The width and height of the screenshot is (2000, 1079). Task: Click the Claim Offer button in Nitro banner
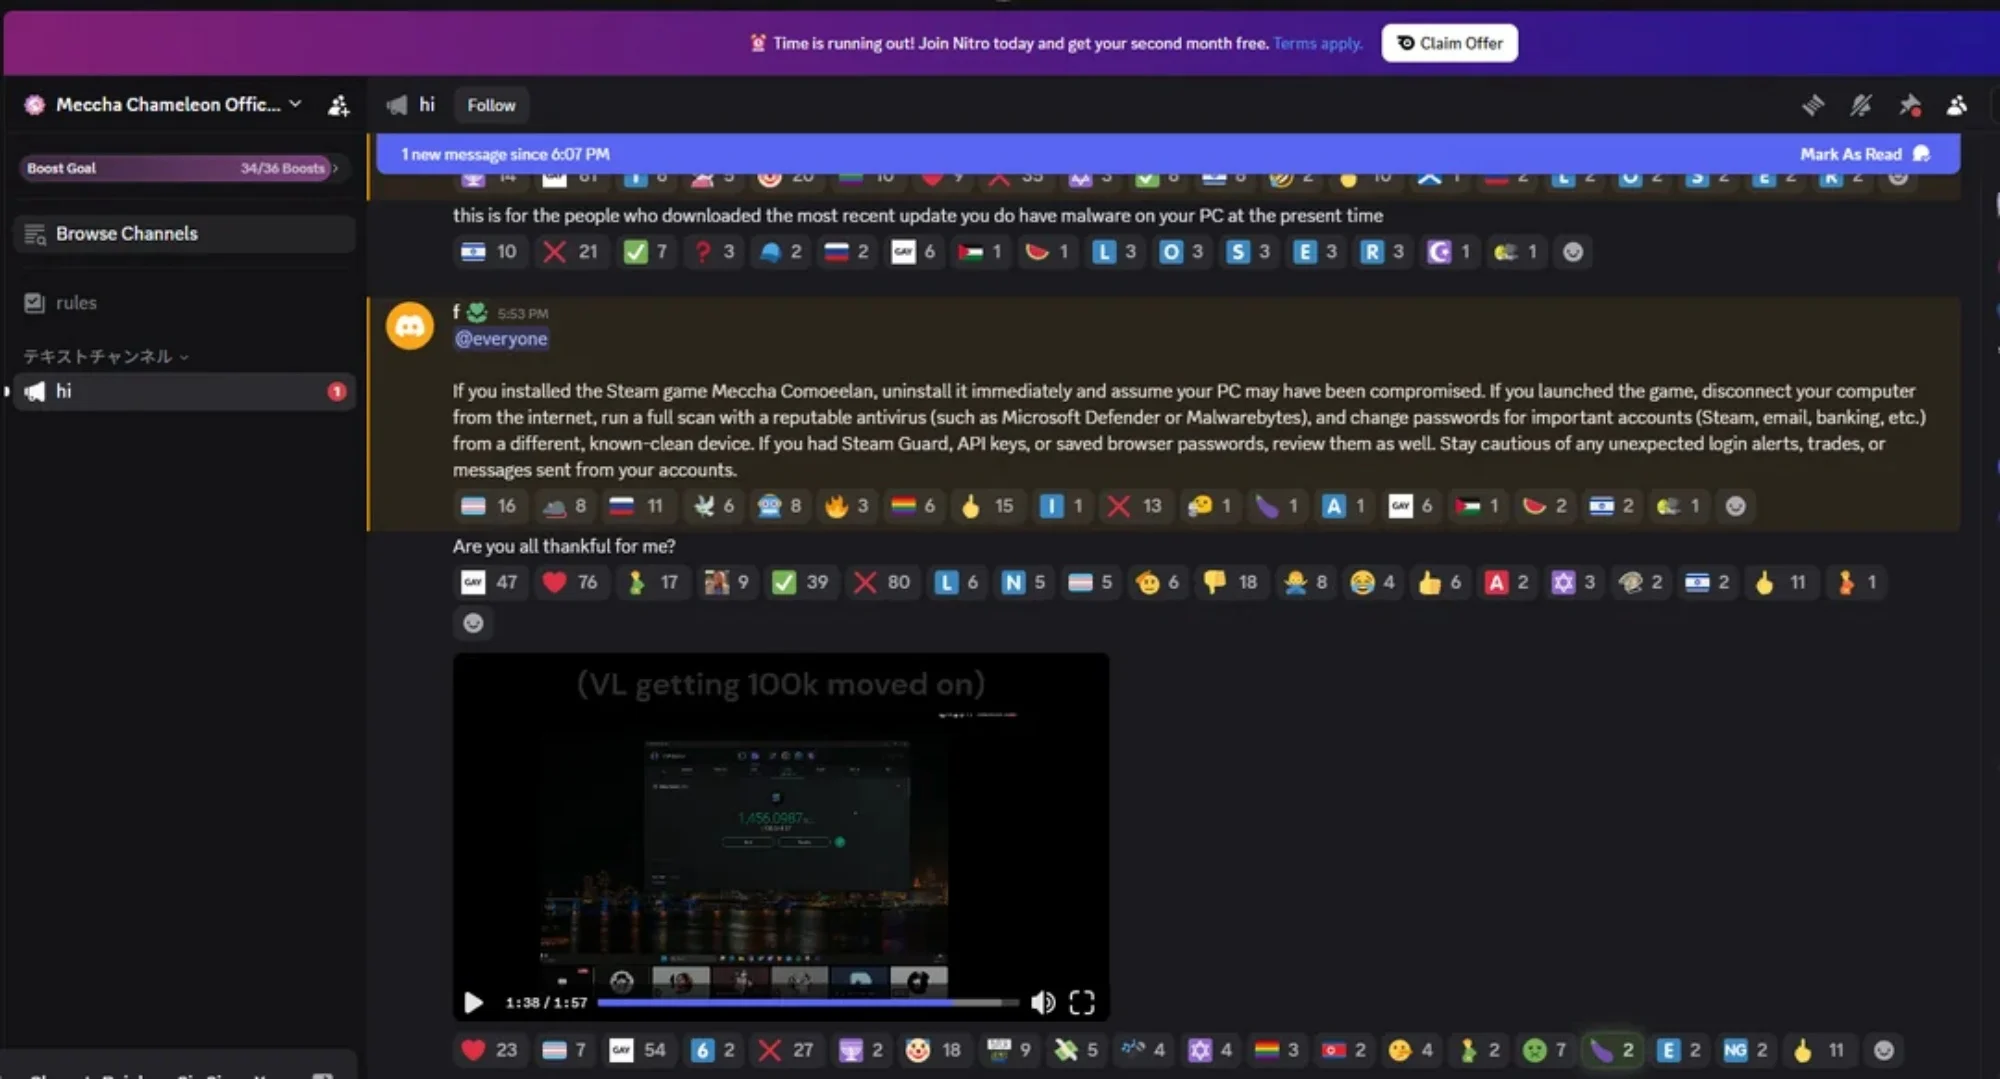[1449, 43]
